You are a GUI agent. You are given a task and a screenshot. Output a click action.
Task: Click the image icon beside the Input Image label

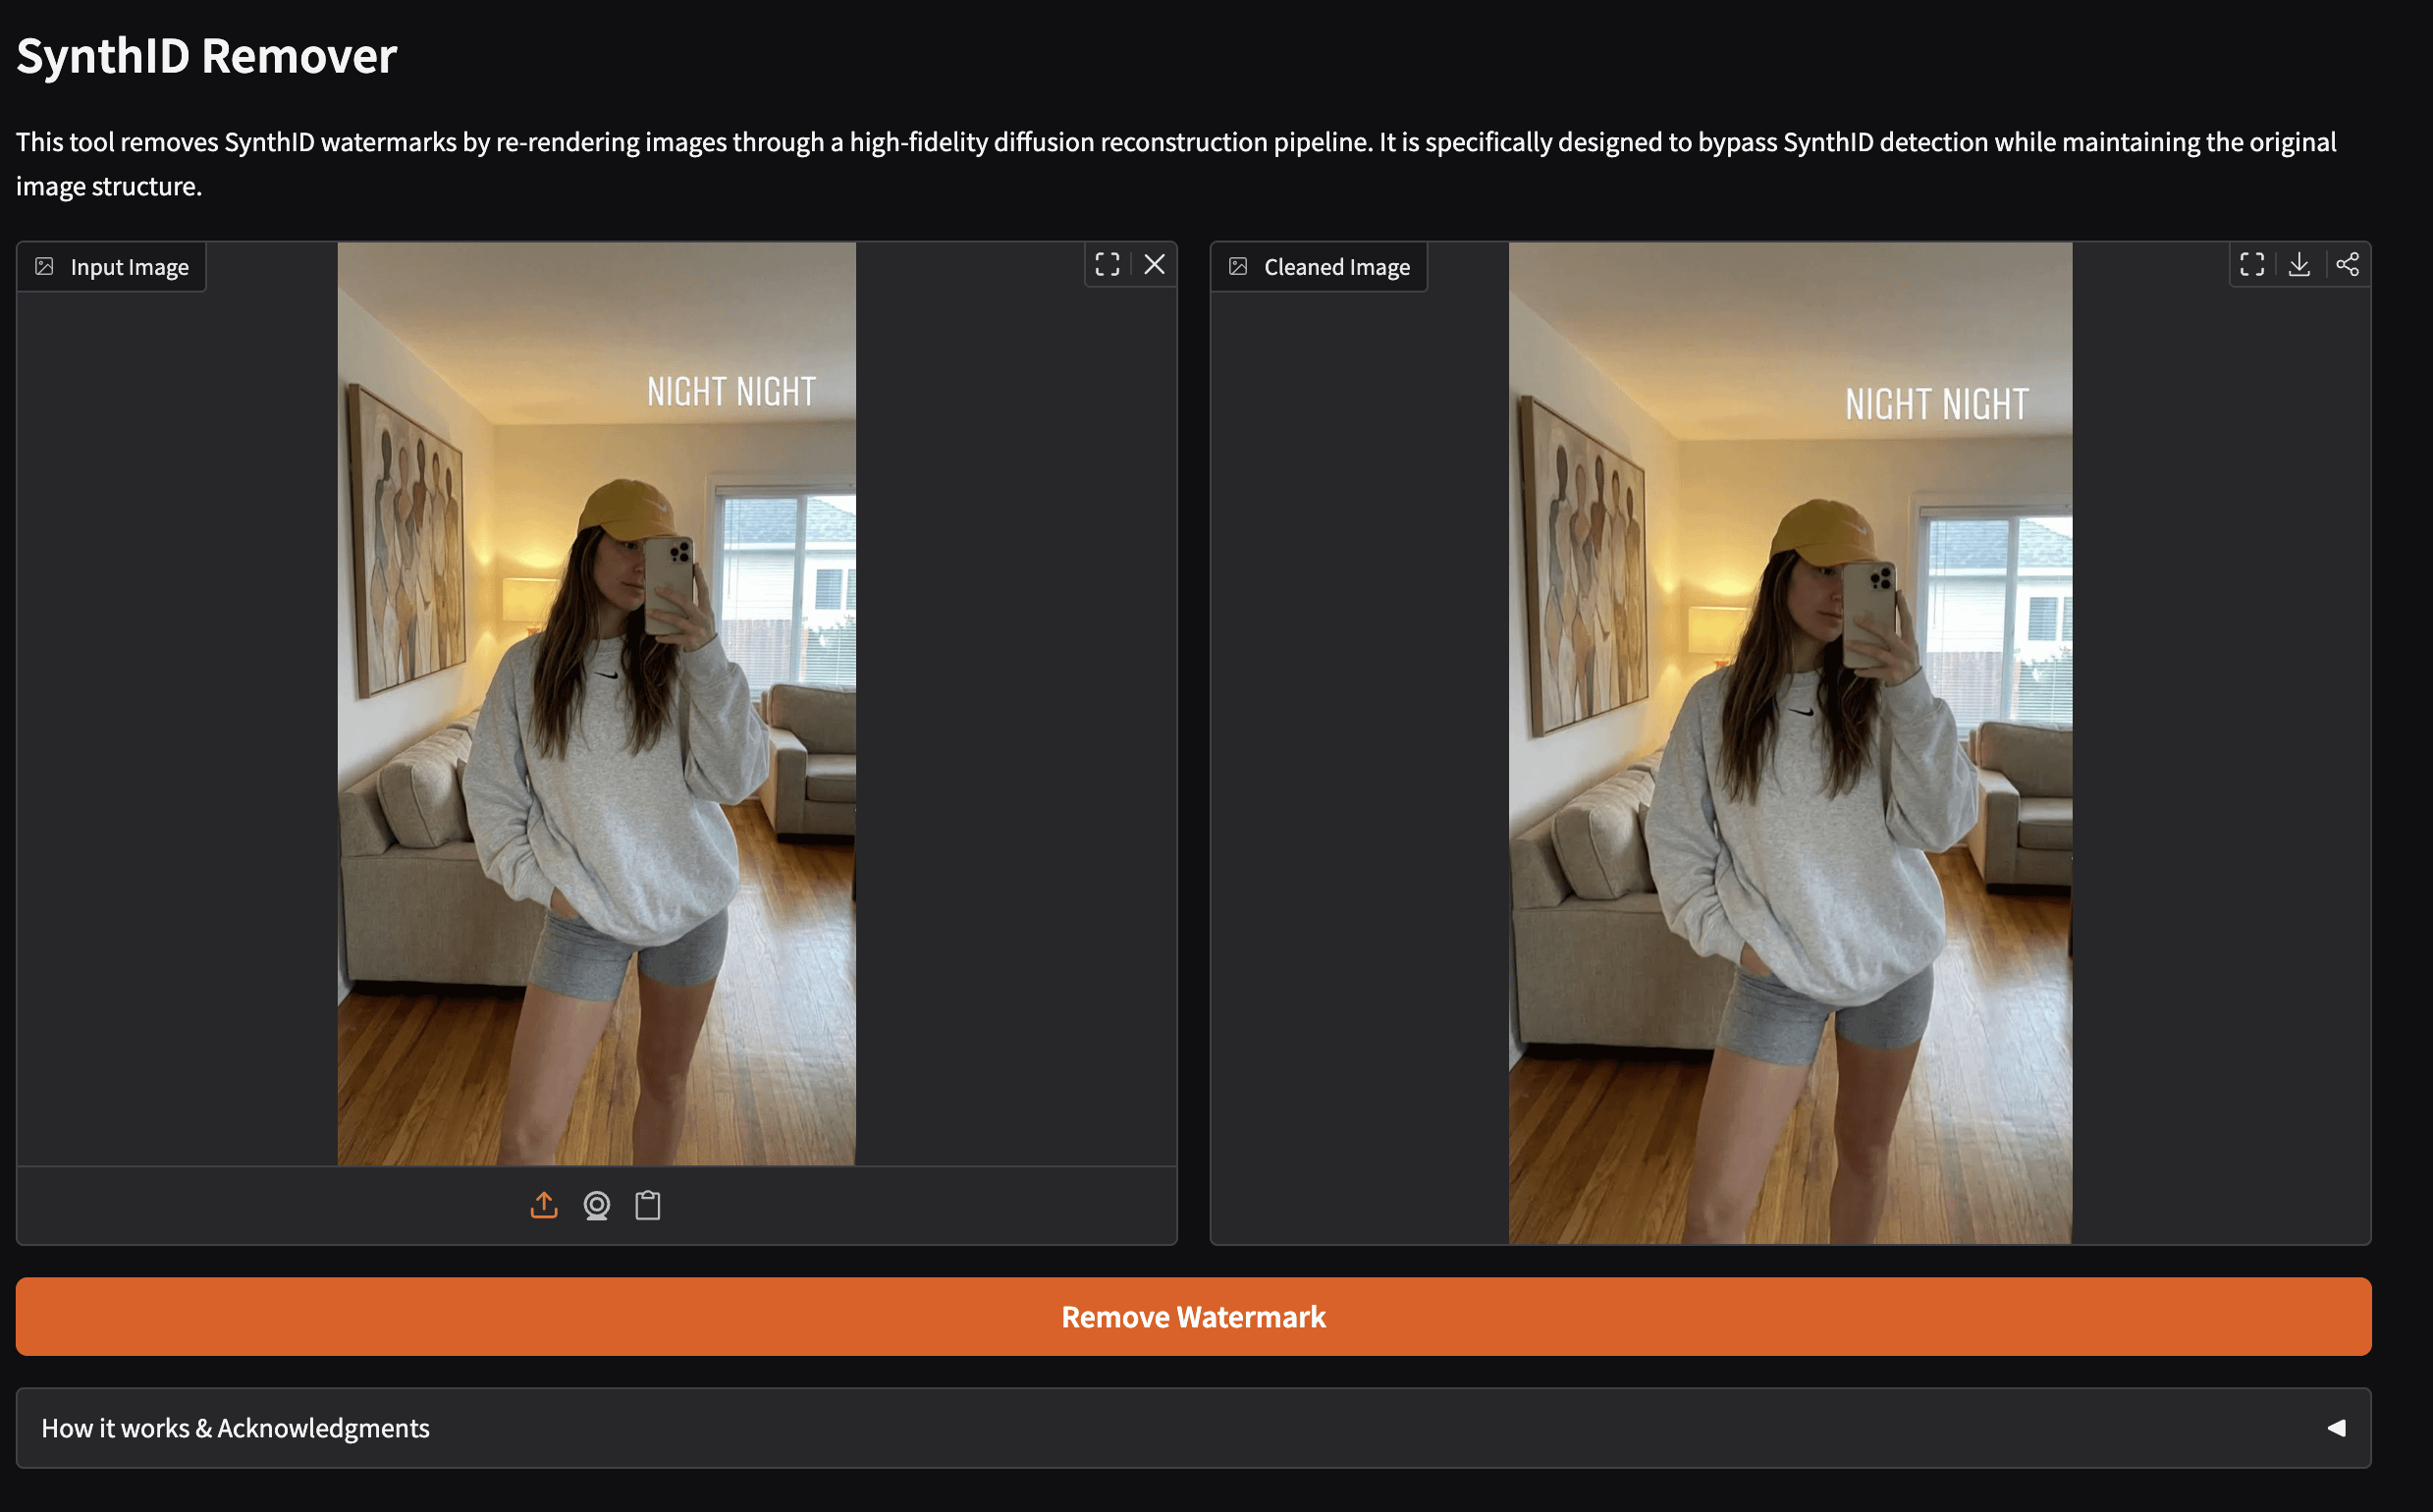click(x=44, y=265)
